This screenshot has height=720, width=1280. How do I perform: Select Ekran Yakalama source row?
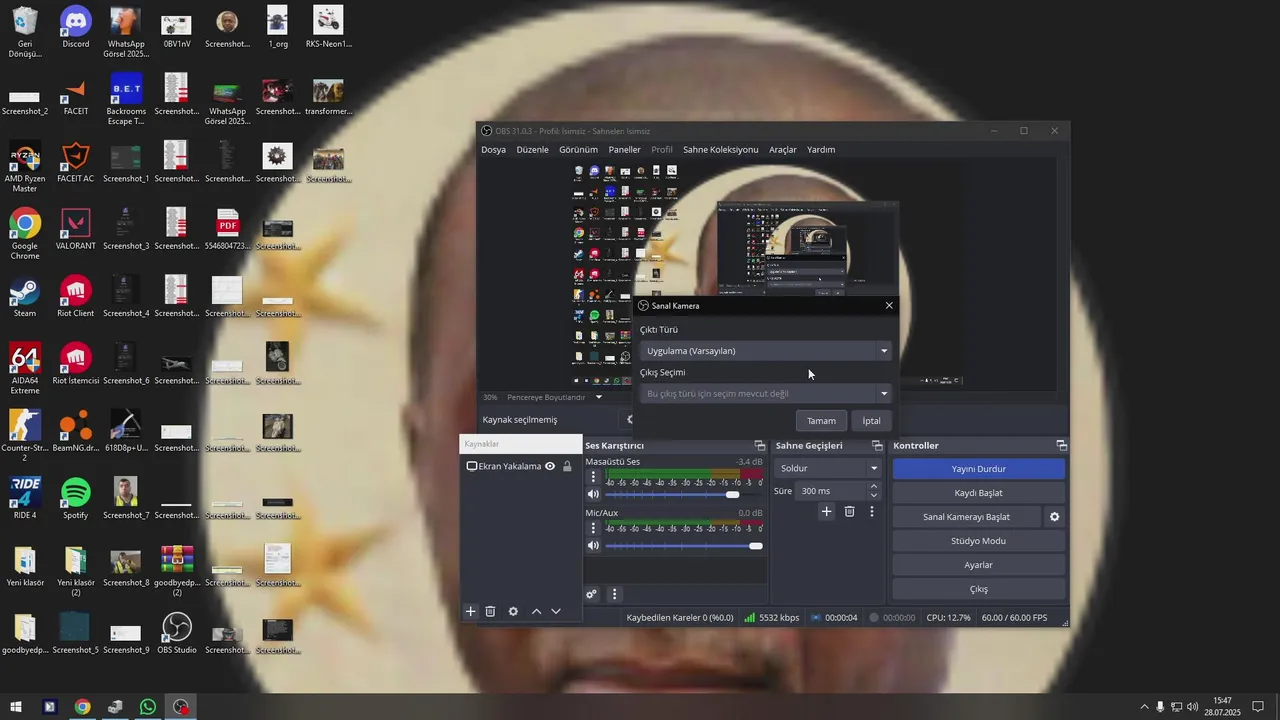[521, 466]
